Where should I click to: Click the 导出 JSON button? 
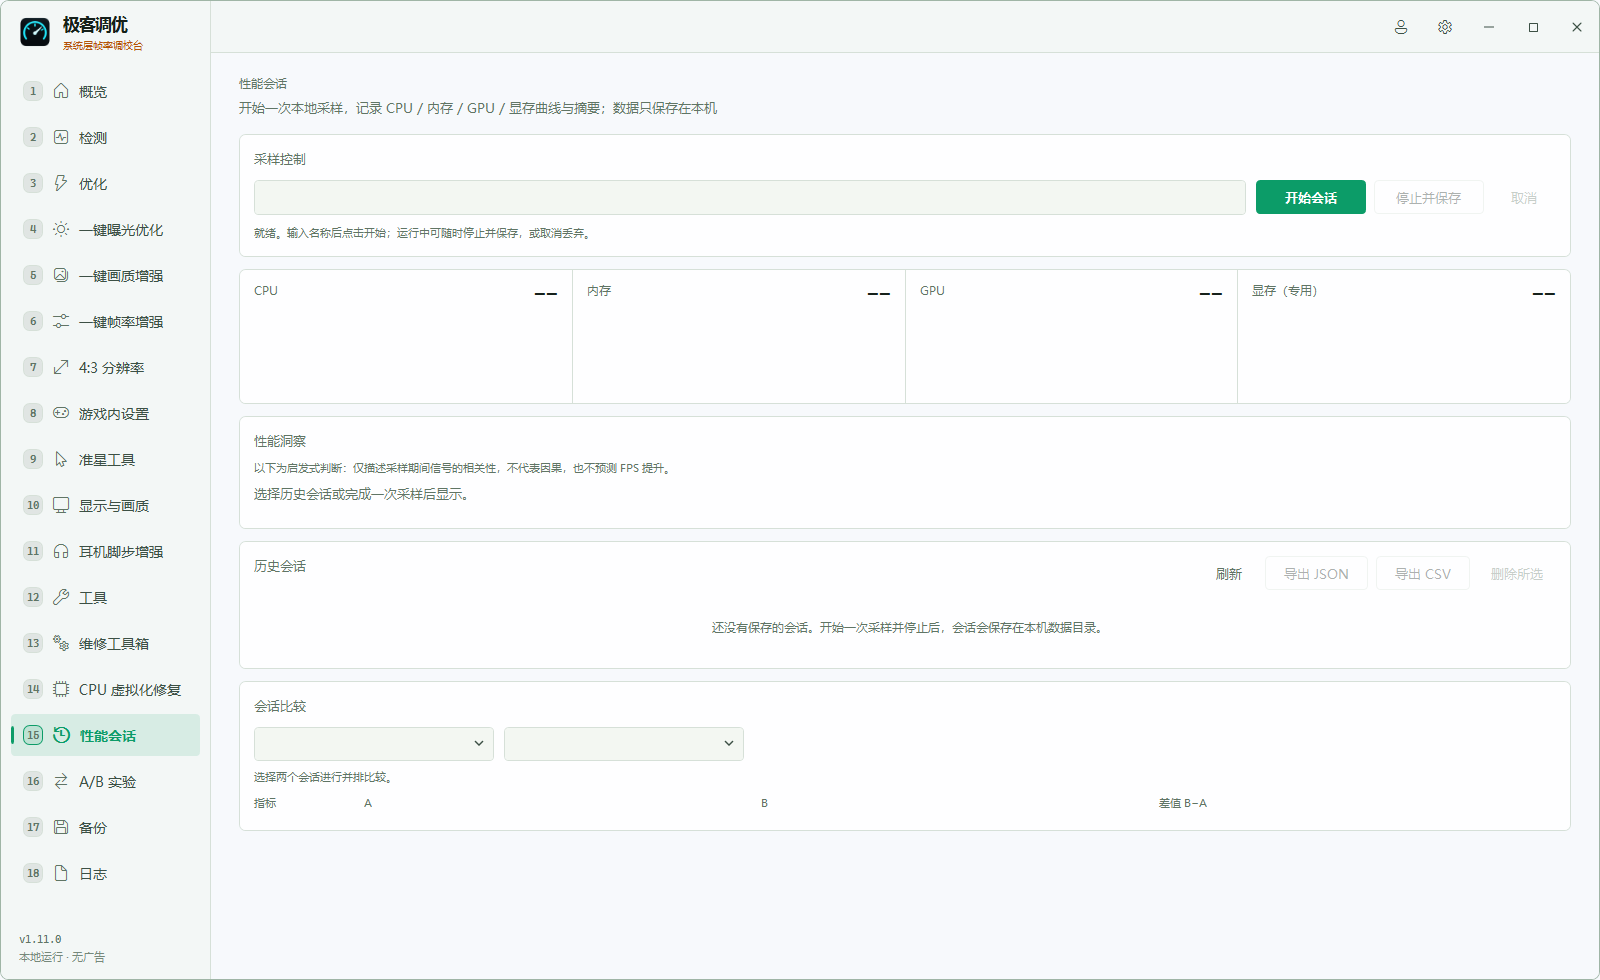point(1316,574)
